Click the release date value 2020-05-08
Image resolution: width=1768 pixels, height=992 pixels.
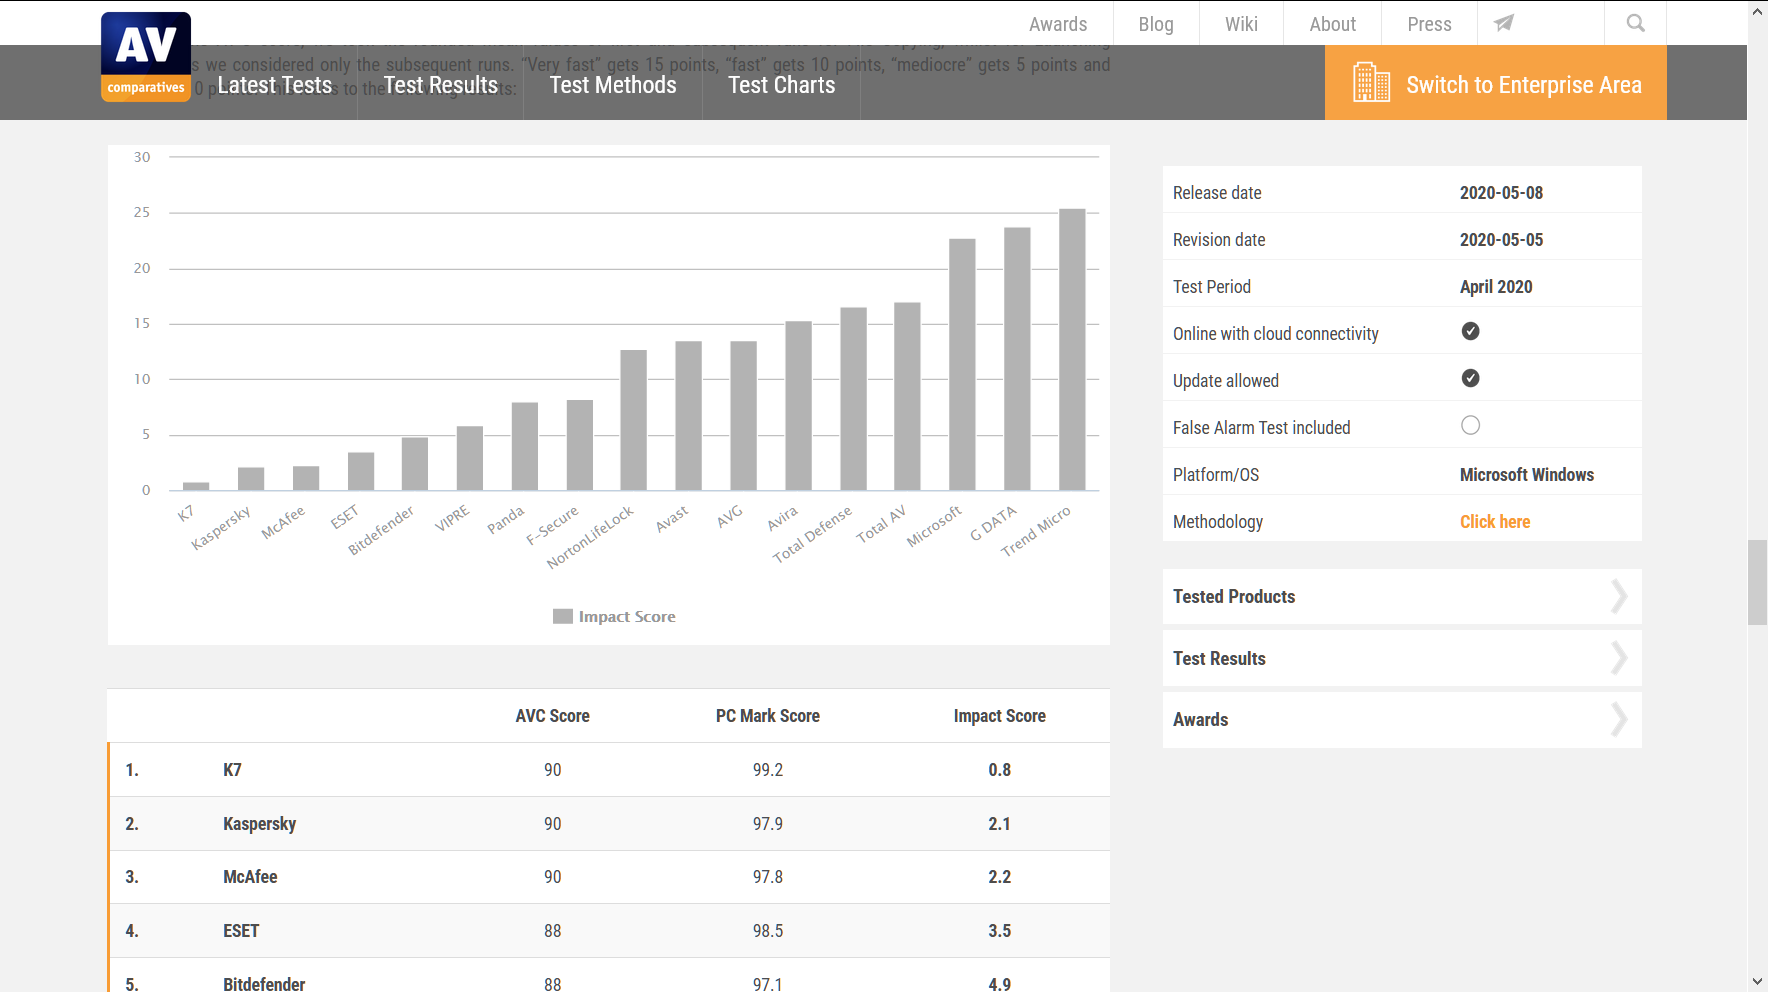1501,193
